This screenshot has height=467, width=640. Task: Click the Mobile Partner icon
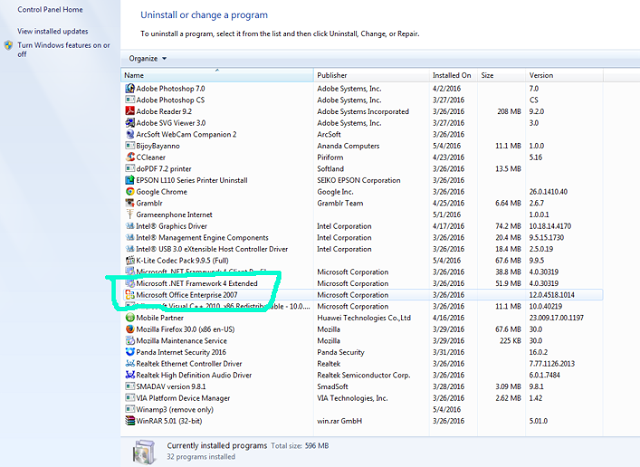coord(130,318)
